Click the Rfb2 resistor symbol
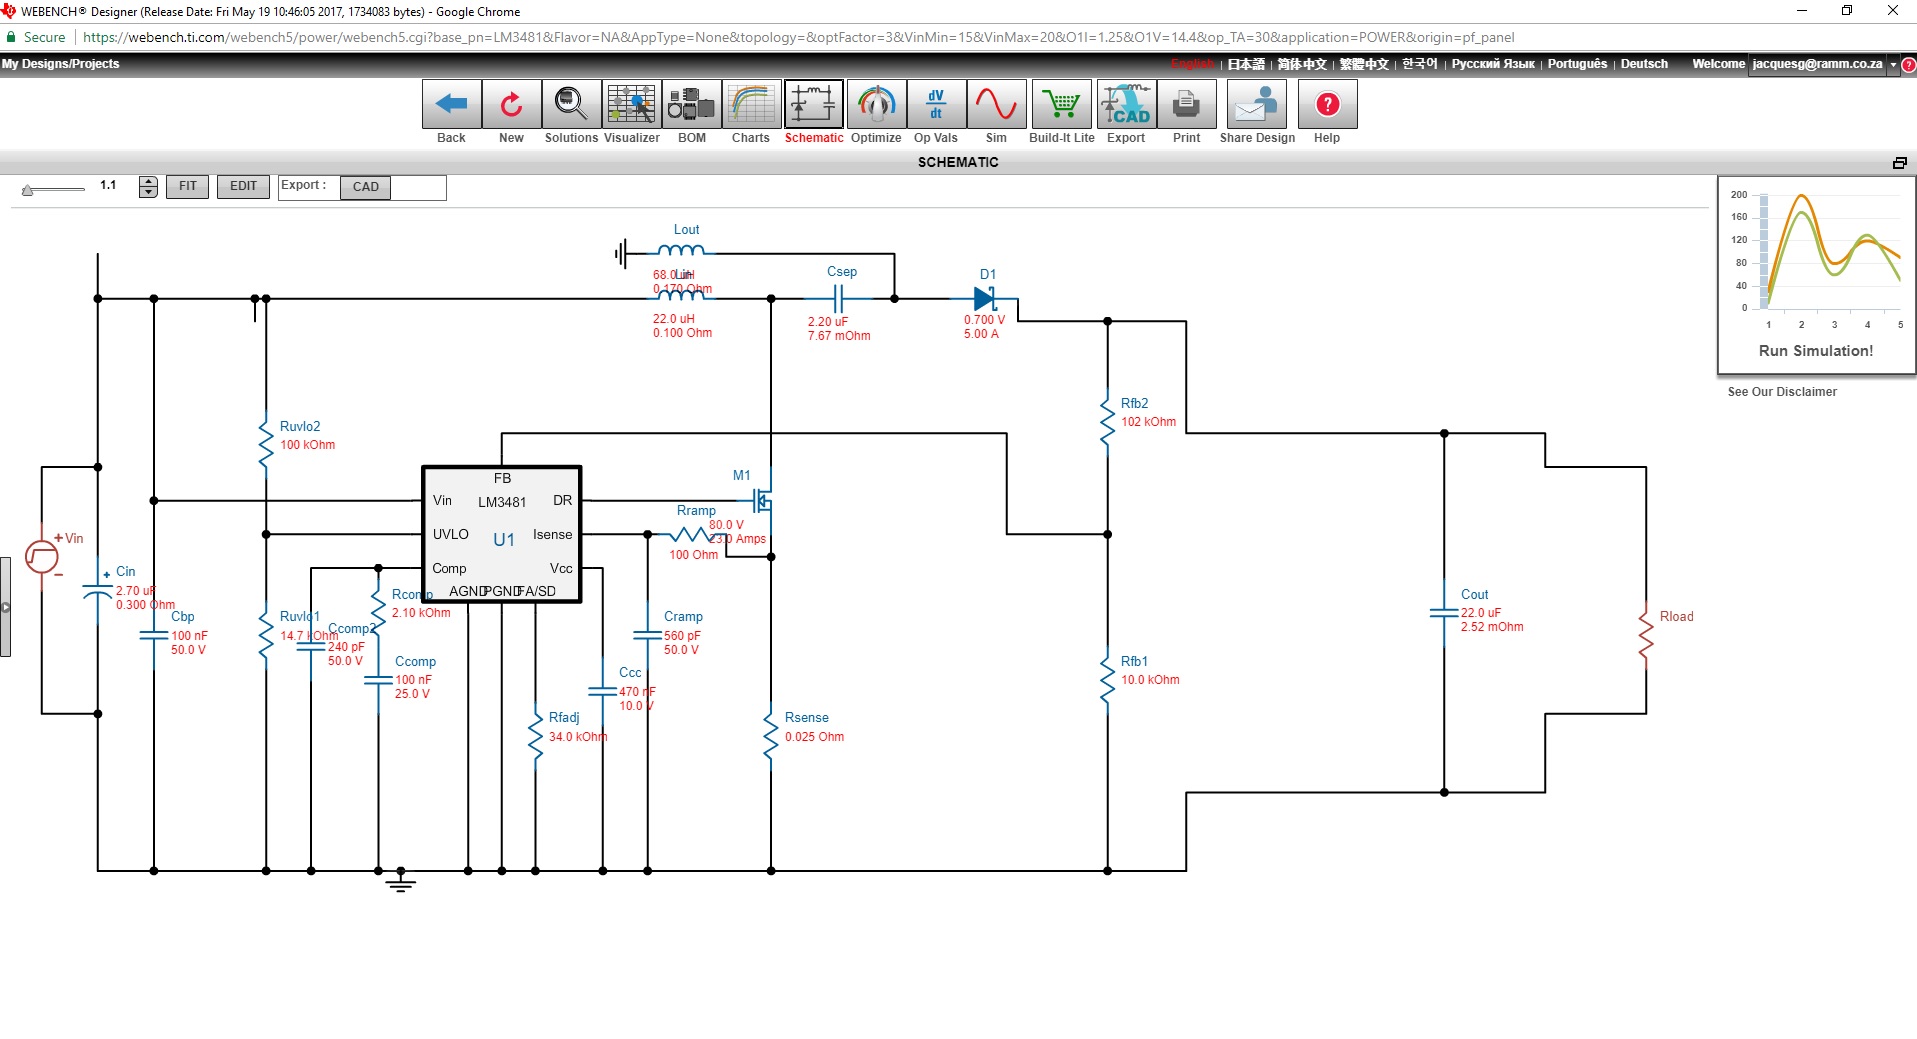This screenshot has height=1039, width=1917. point(1107,421)
